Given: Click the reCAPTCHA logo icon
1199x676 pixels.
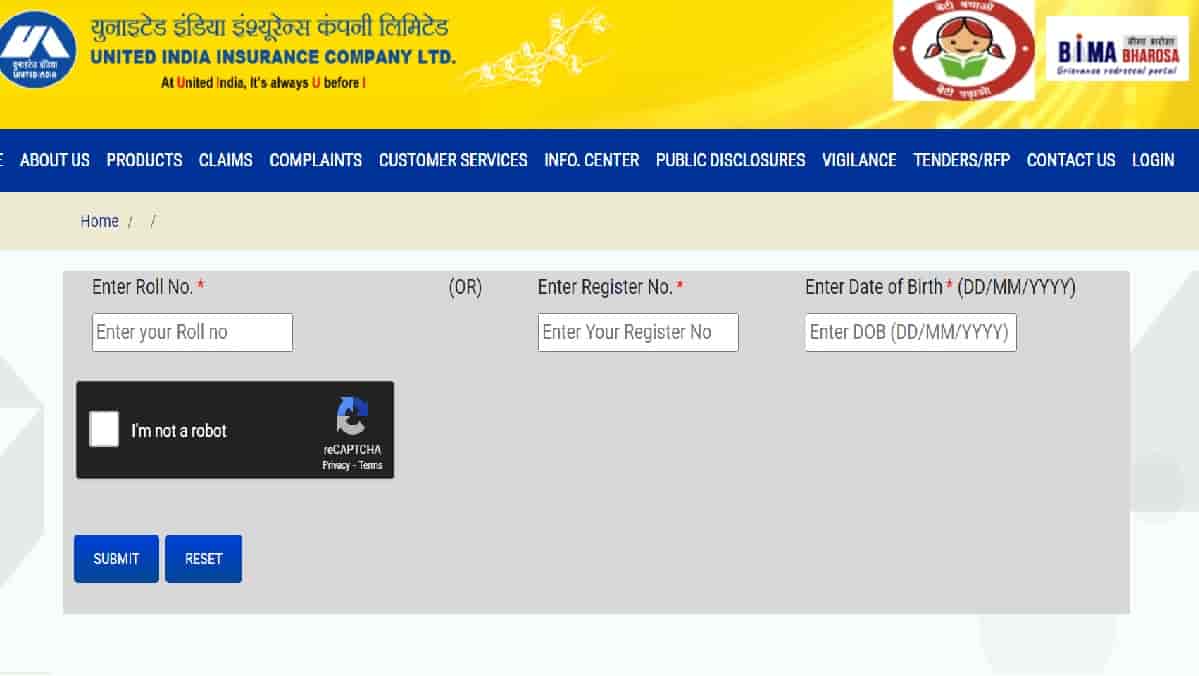Looking at the screenshot, I should (351, 417).
